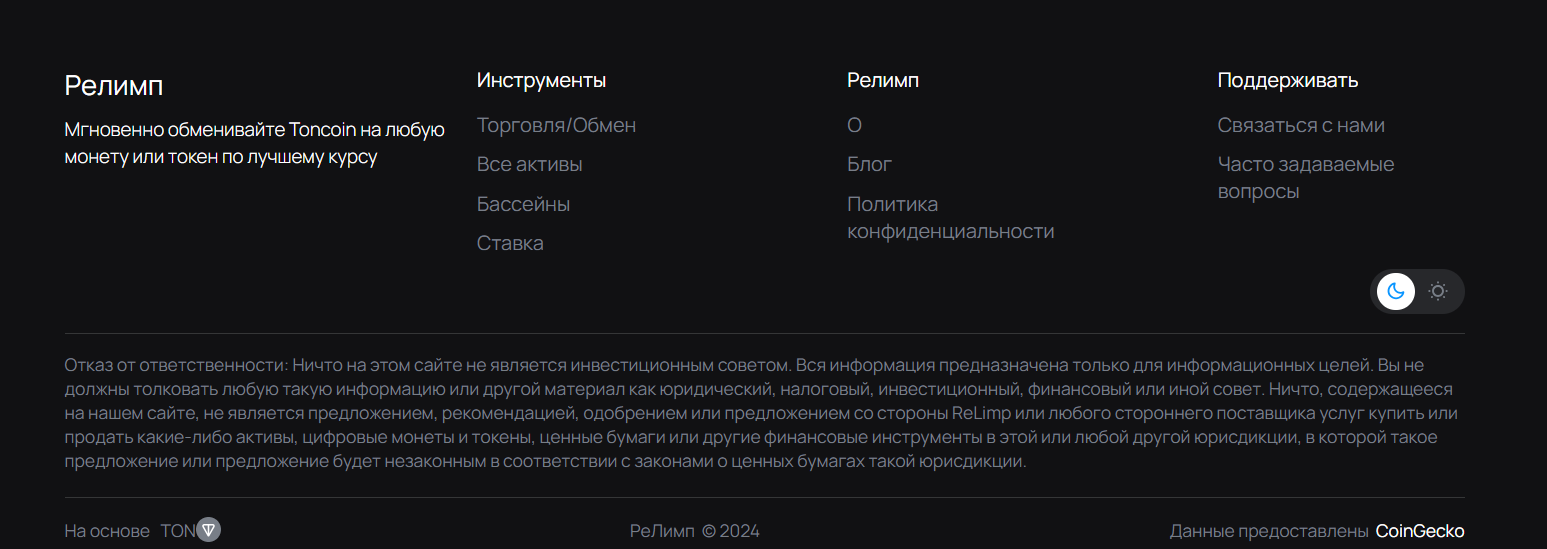
Task: Open Политика конфиденциальности link
Action: point(950,218)
